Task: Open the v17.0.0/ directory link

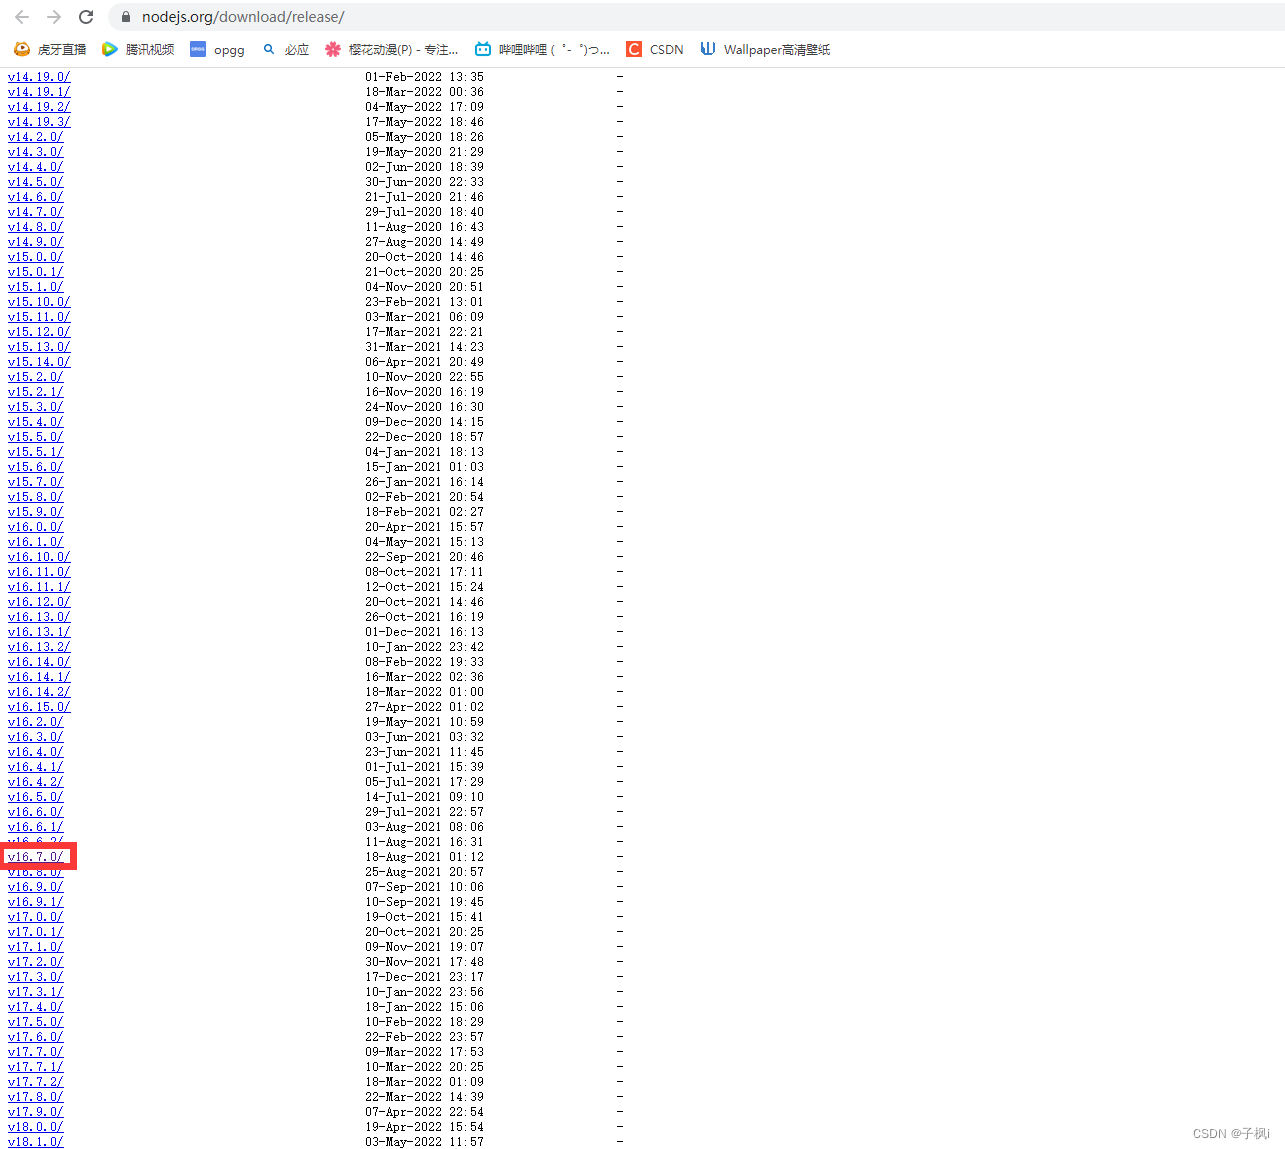Action: pos(35,917)
